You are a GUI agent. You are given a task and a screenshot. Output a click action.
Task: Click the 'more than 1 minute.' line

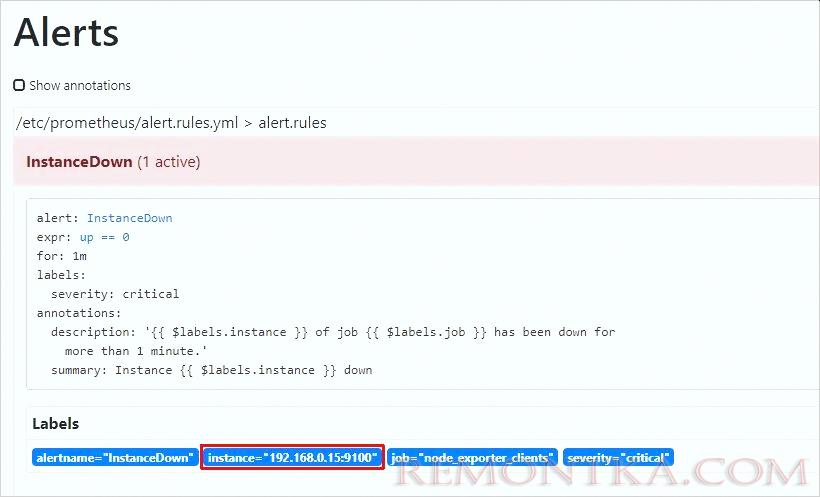click(136, 351)
